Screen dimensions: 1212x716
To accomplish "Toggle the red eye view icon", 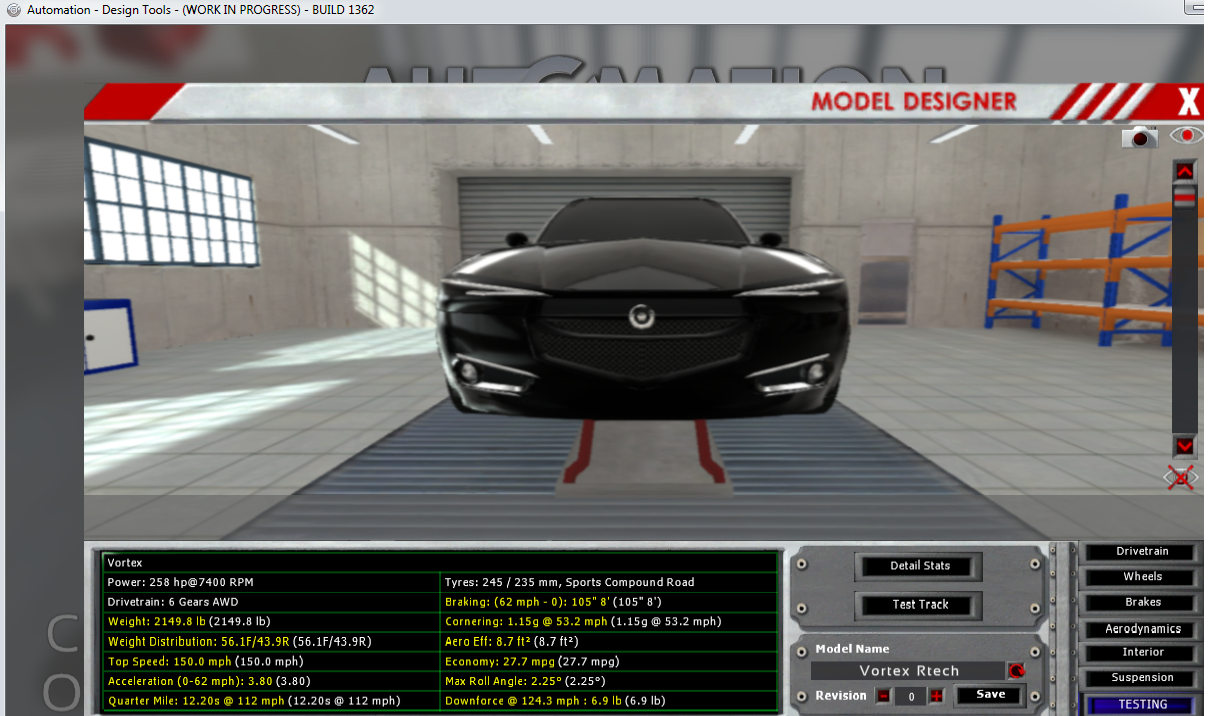I will [1186, 135].
